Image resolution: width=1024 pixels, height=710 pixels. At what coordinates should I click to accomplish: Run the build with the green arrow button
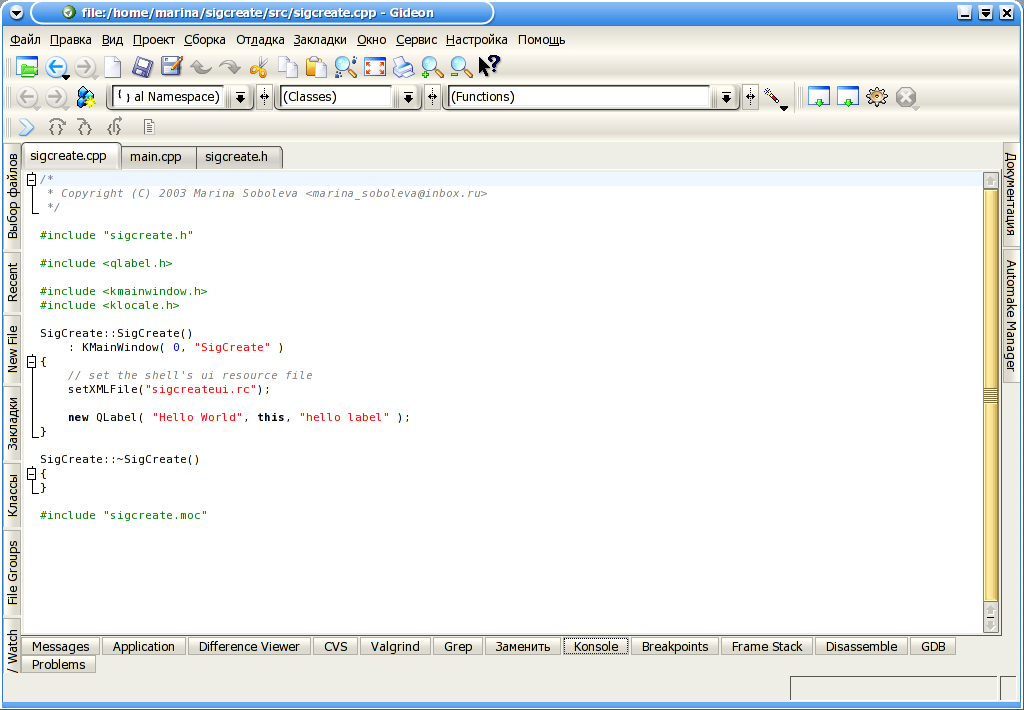(x=25, y=127)
